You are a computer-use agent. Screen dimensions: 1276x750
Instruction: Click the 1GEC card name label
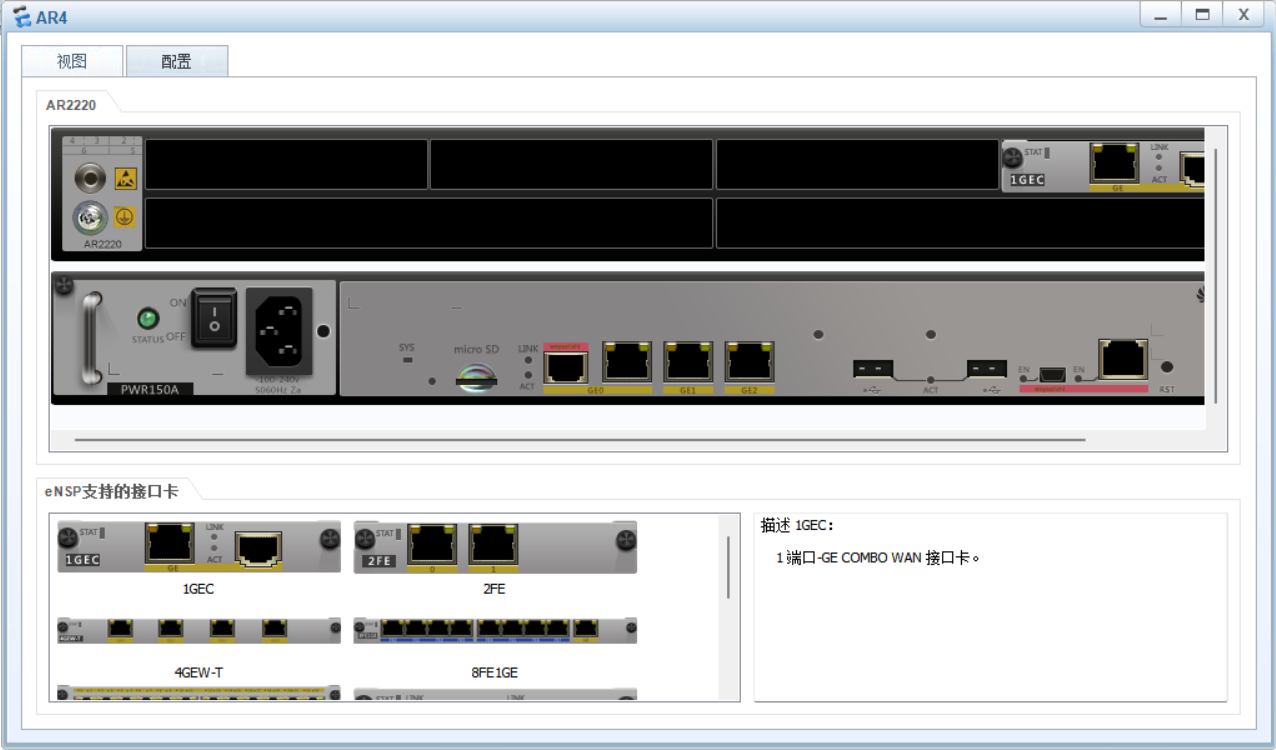198,589
